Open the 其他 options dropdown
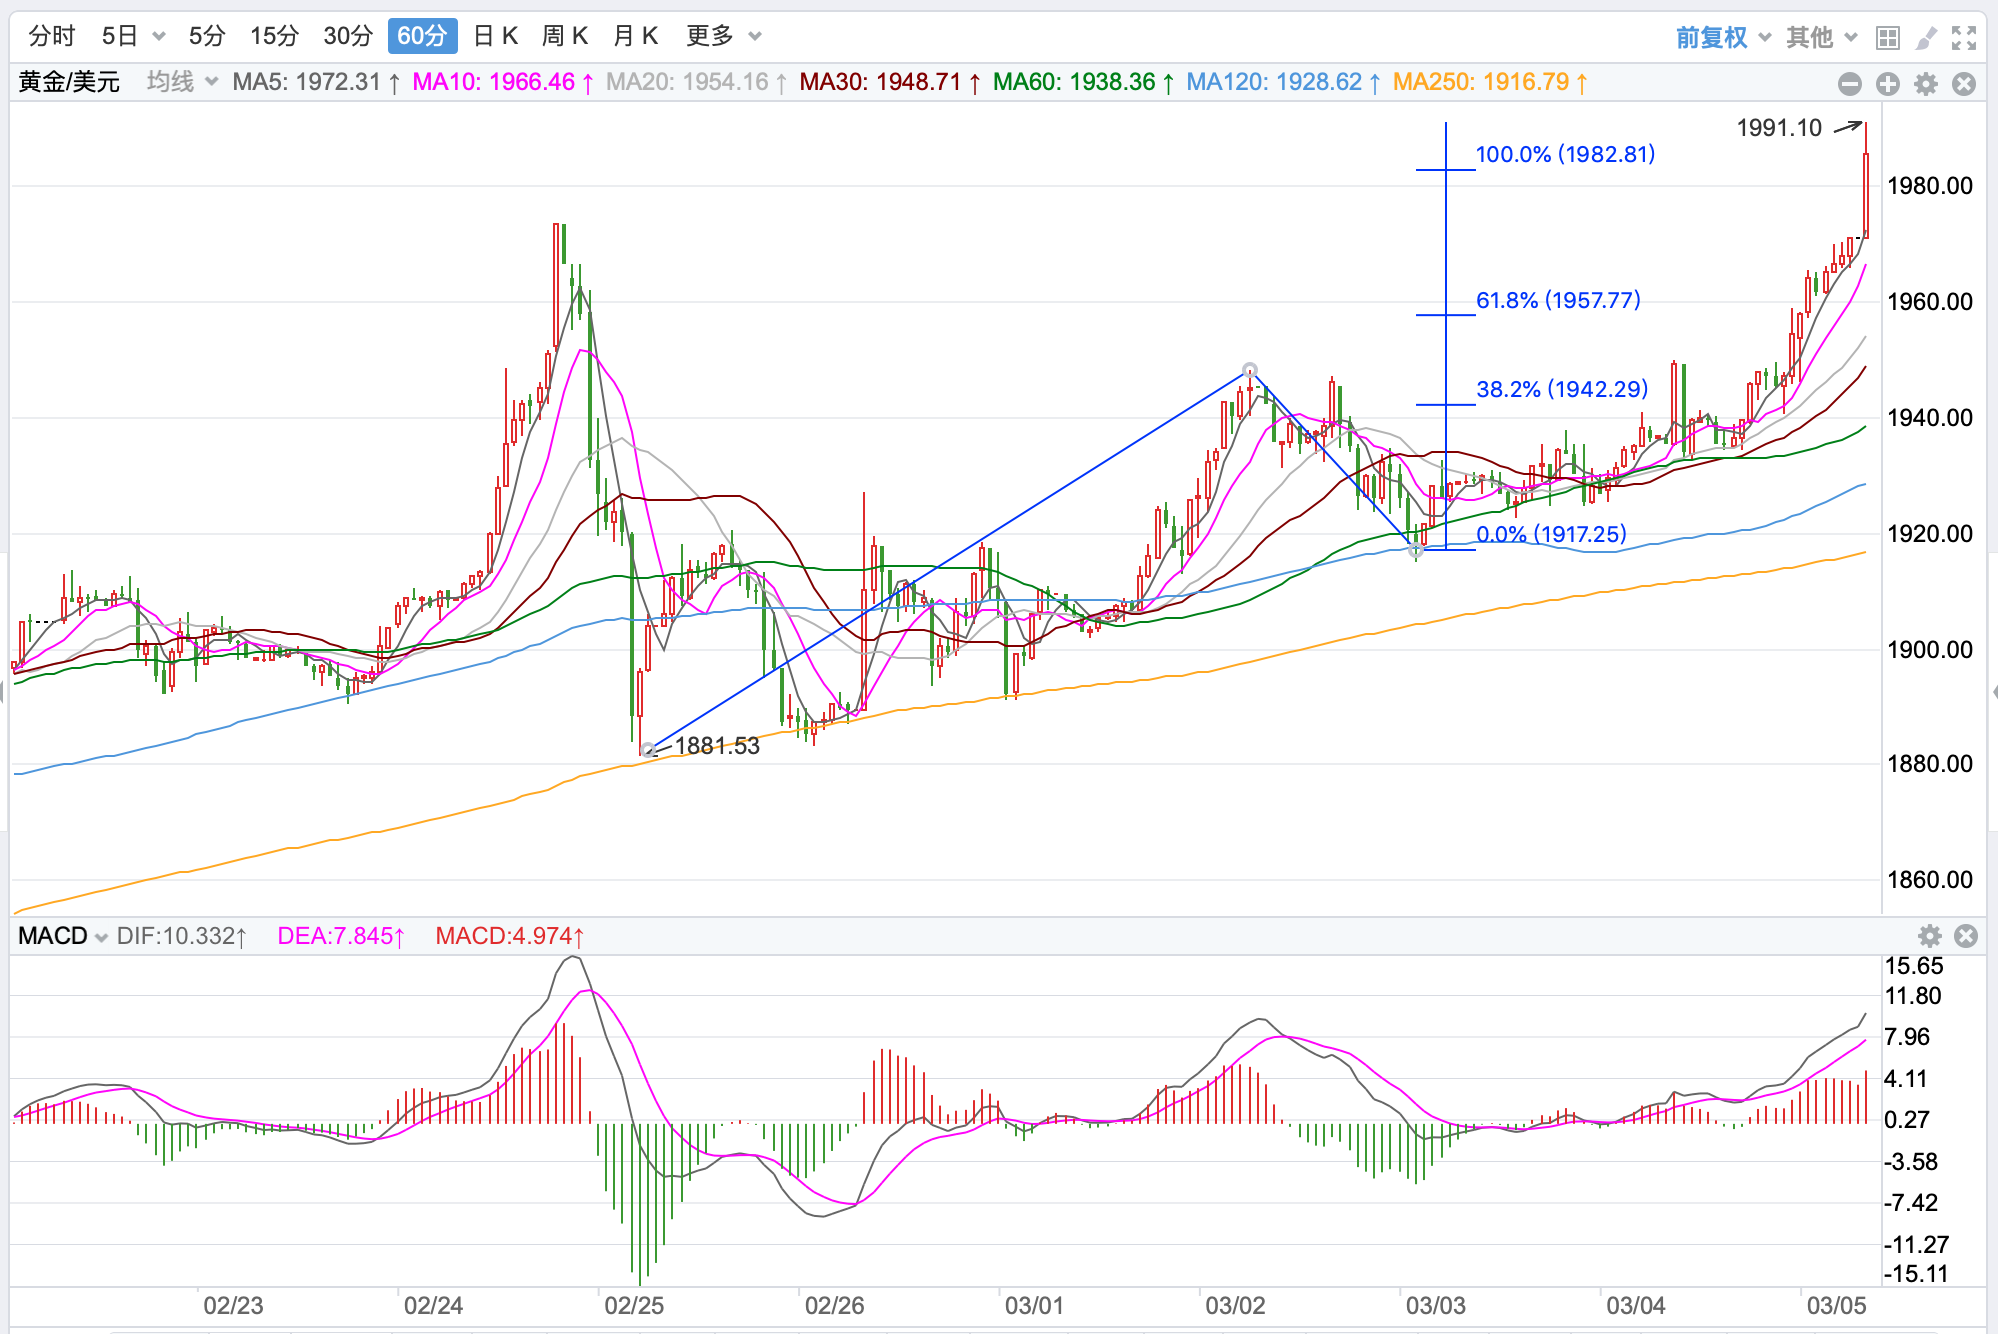 1822,38
